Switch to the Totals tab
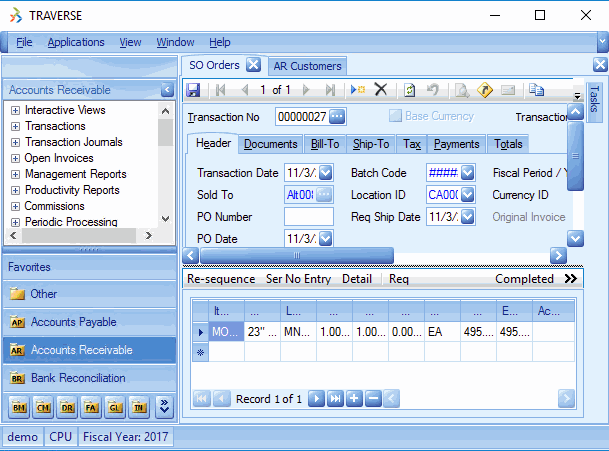 508,144
